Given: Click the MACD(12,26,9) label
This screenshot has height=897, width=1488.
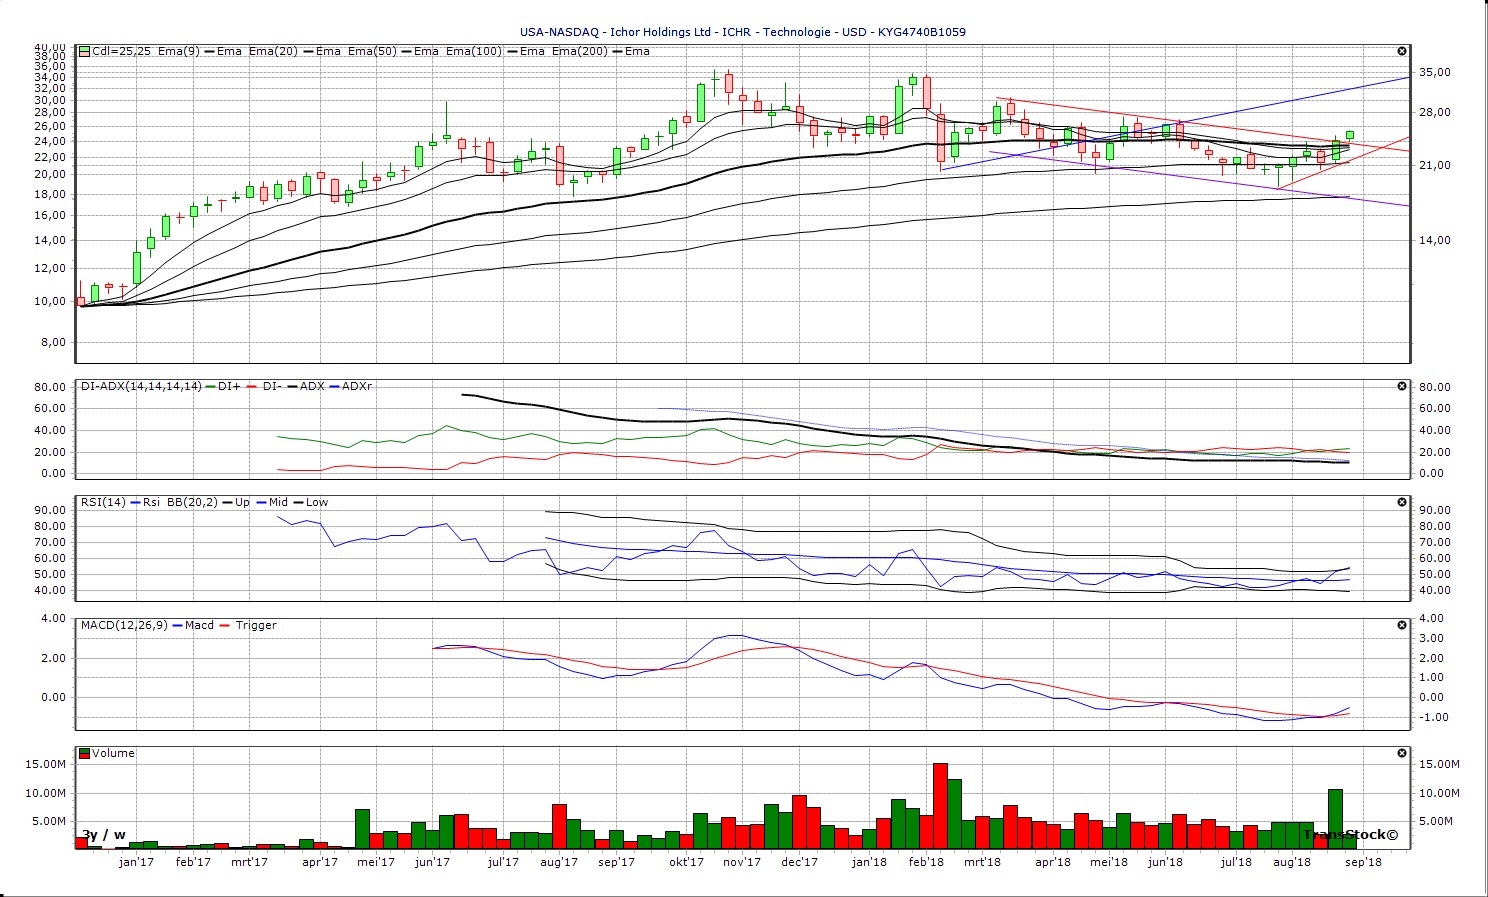Looking at the screenshot, I should pos(124,625).
